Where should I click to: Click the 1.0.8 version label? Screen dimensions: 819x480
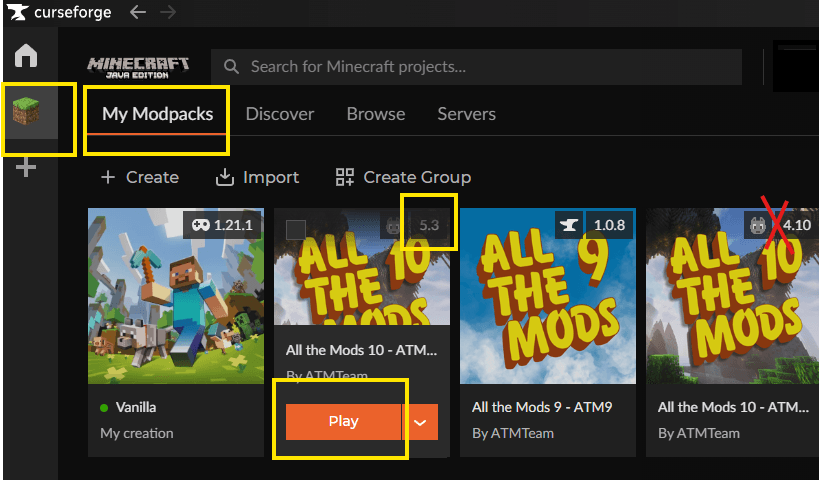pos(610,225)
